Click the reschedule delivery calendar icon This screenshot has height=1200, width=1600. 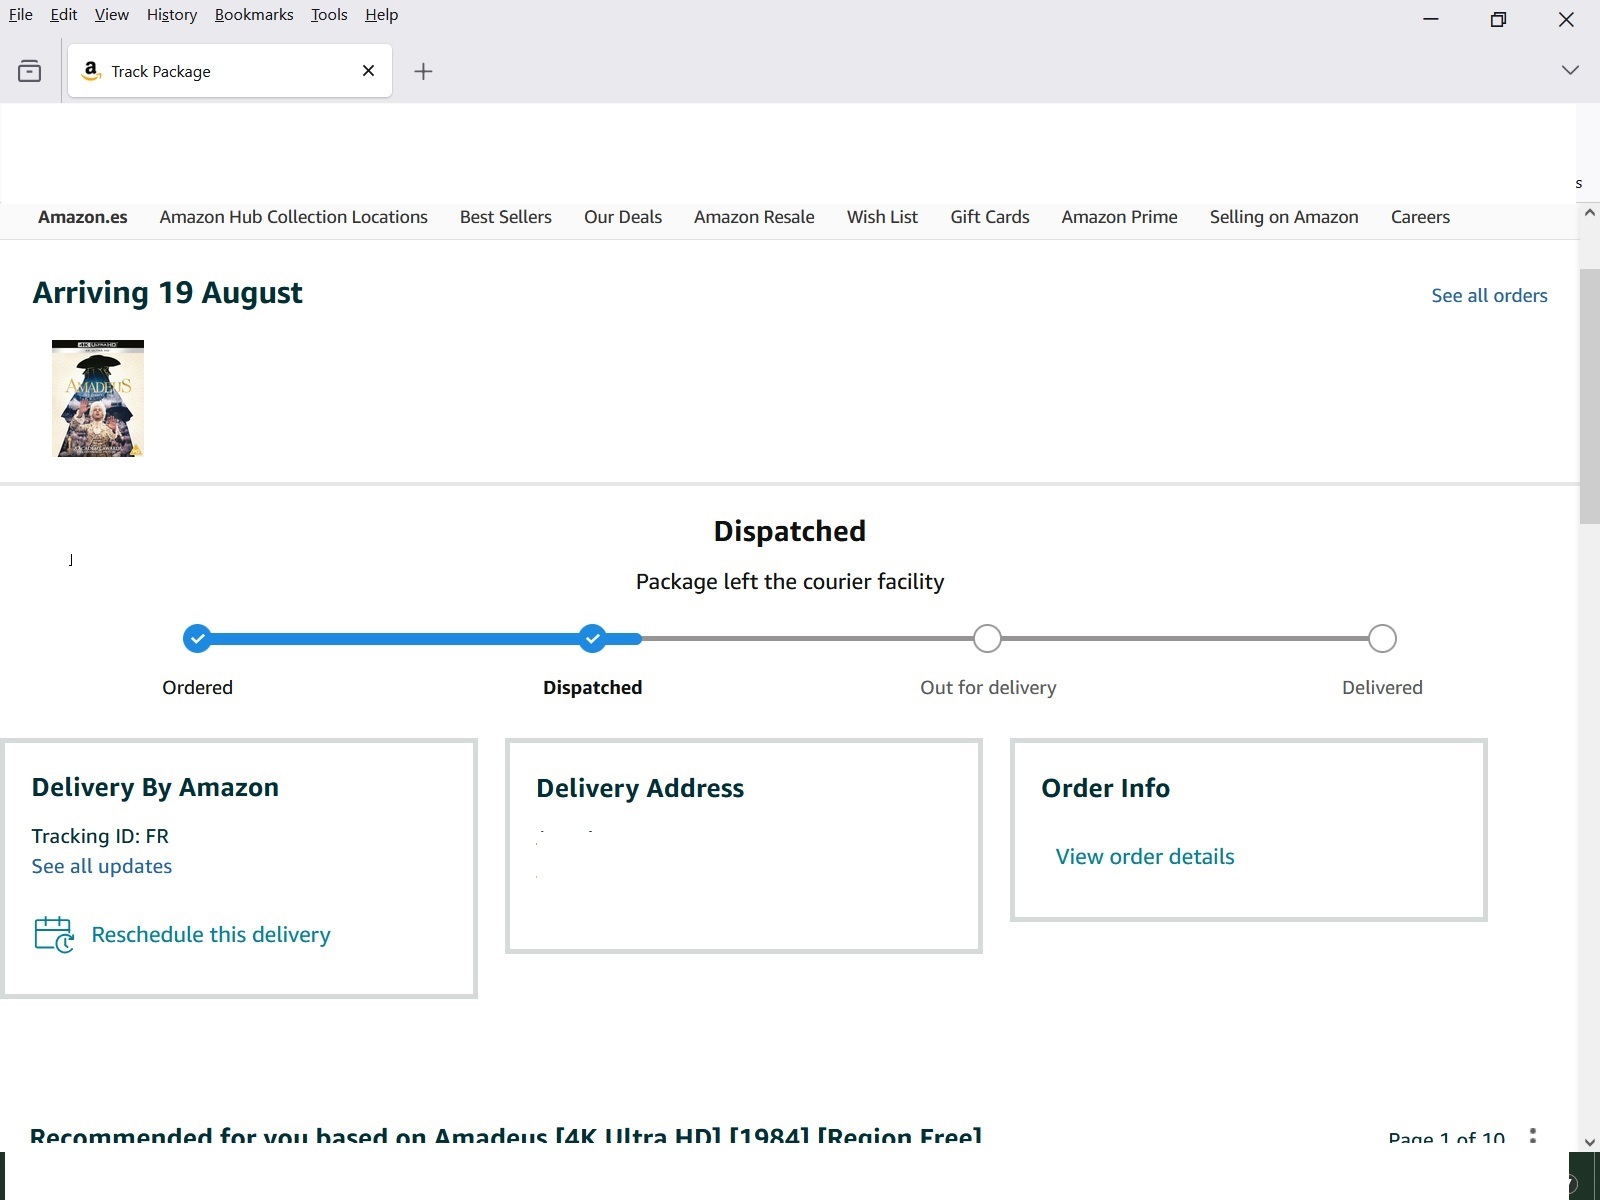tap(54, 934)
